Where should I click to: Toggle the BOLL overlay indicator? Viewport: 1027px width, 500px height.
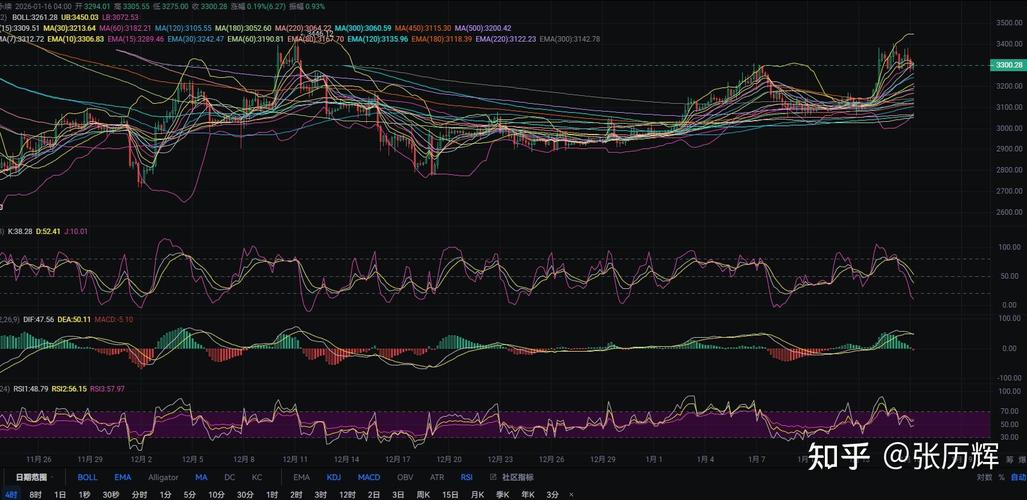click(88, 478)
